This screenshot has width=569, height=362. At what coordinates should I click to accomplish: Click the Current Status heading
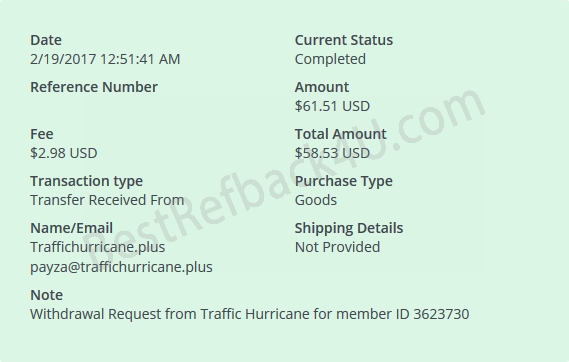(x=344, y=40)
